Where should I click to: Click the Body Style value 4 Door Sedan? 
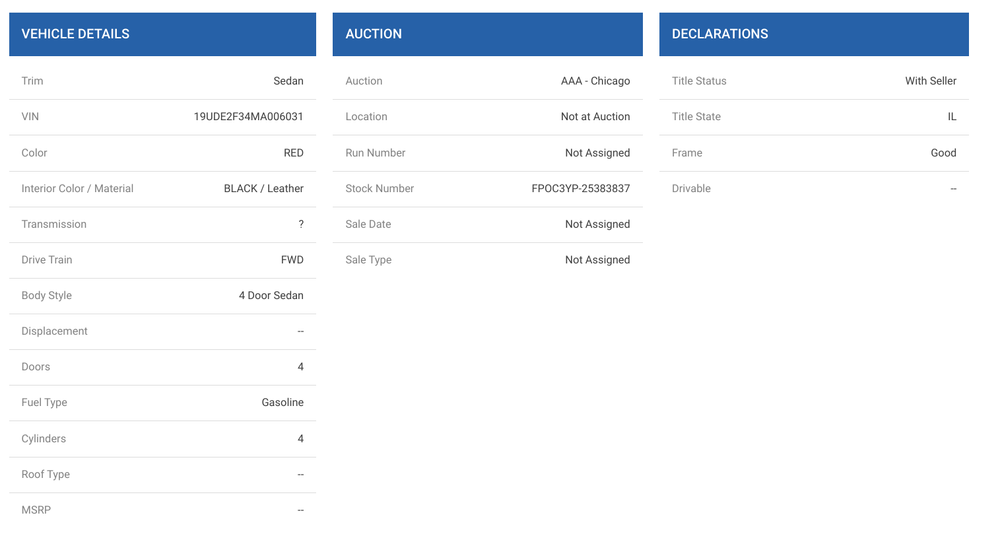(271, 296)
